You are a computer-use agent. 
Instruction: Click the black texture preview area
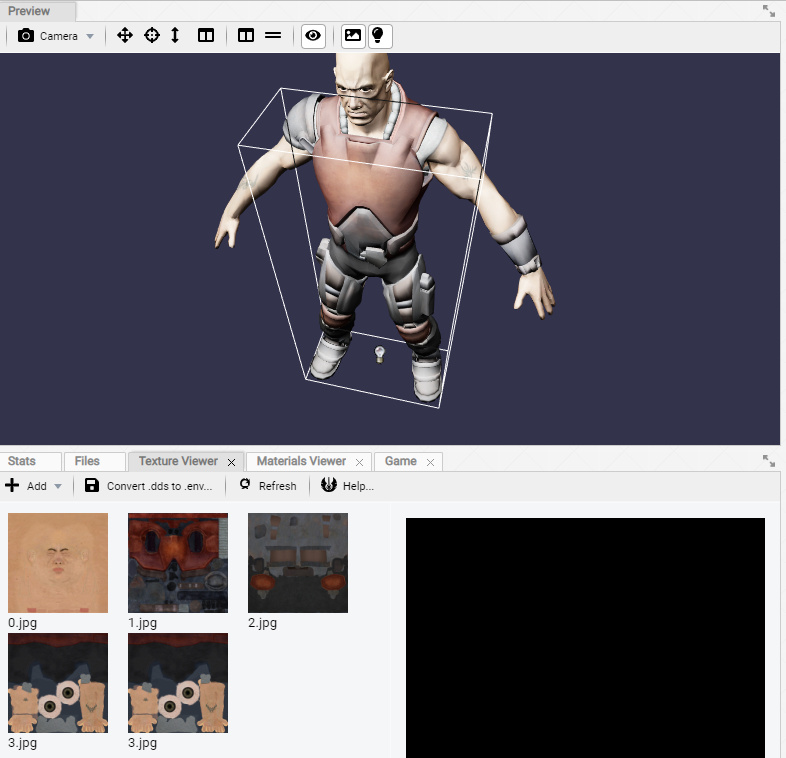pos(585,638)
